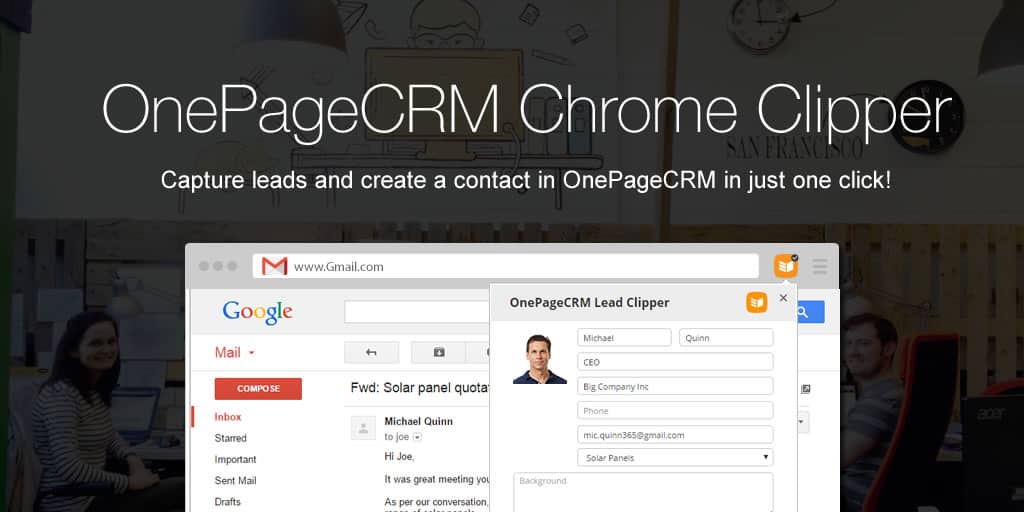Open the Solar Panels dropdown in clipper

click(x=675, y=458)
